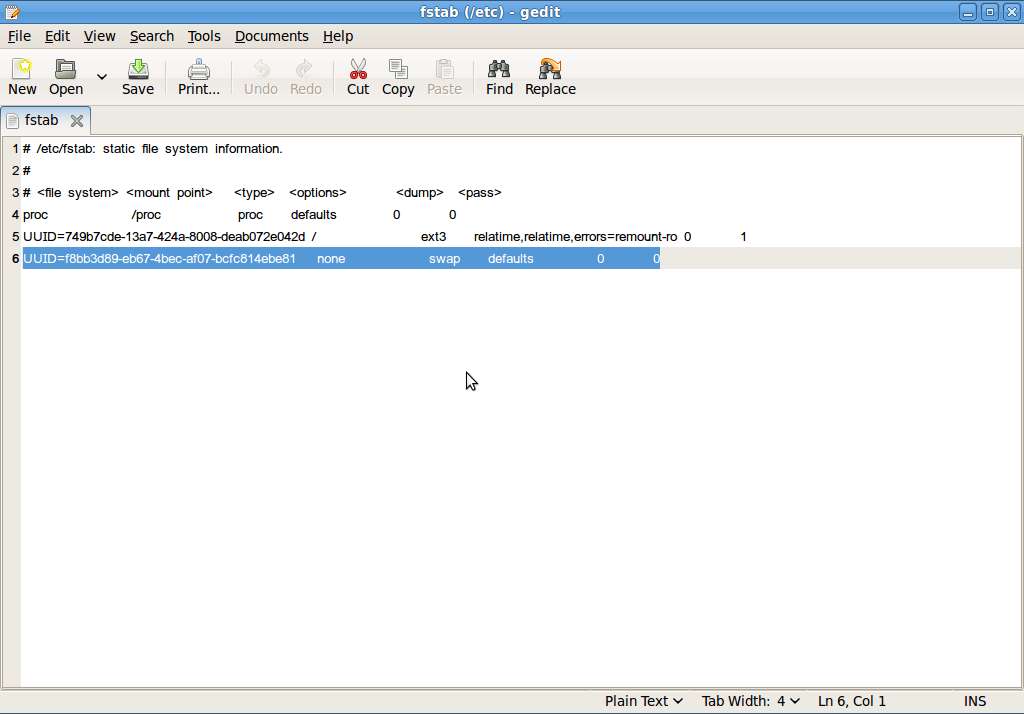Open the Edit menu
The width and height of the screenshot is (1024, 714).
(x=57, y=36)
